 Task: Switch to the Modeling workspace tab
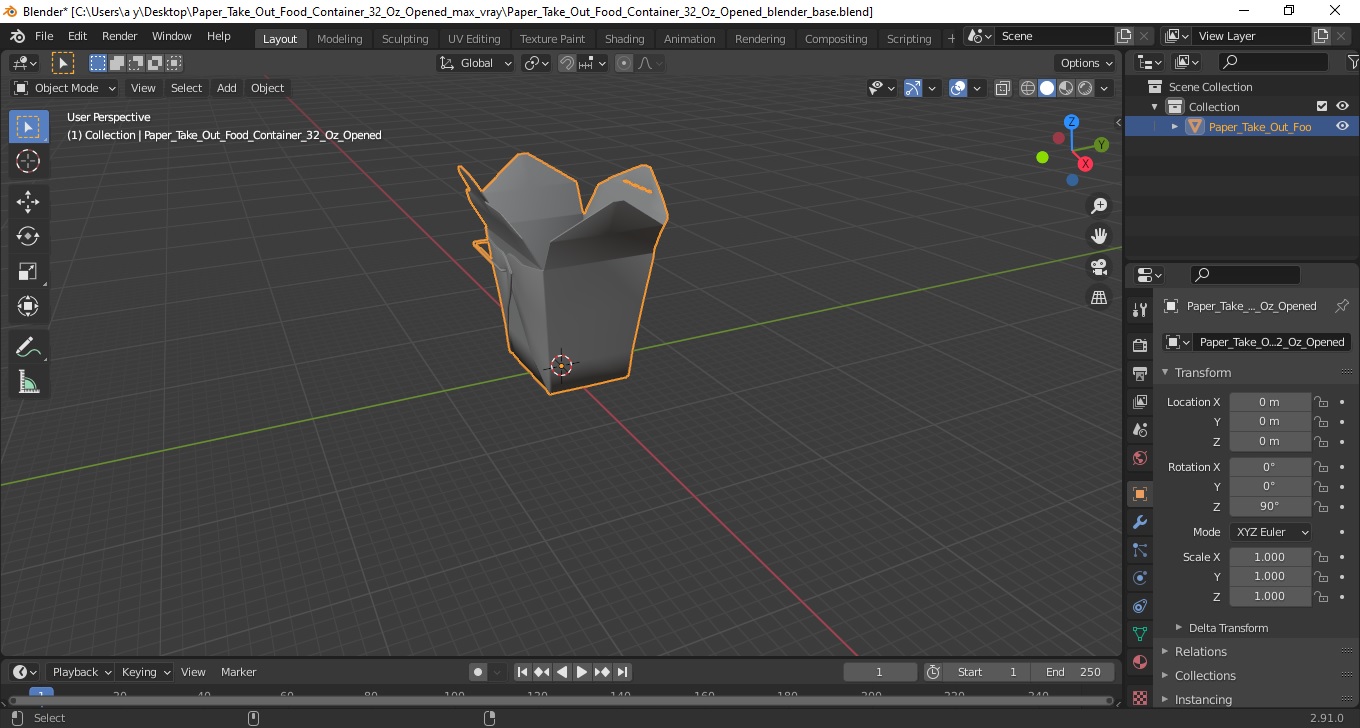[x=340, y=39]
